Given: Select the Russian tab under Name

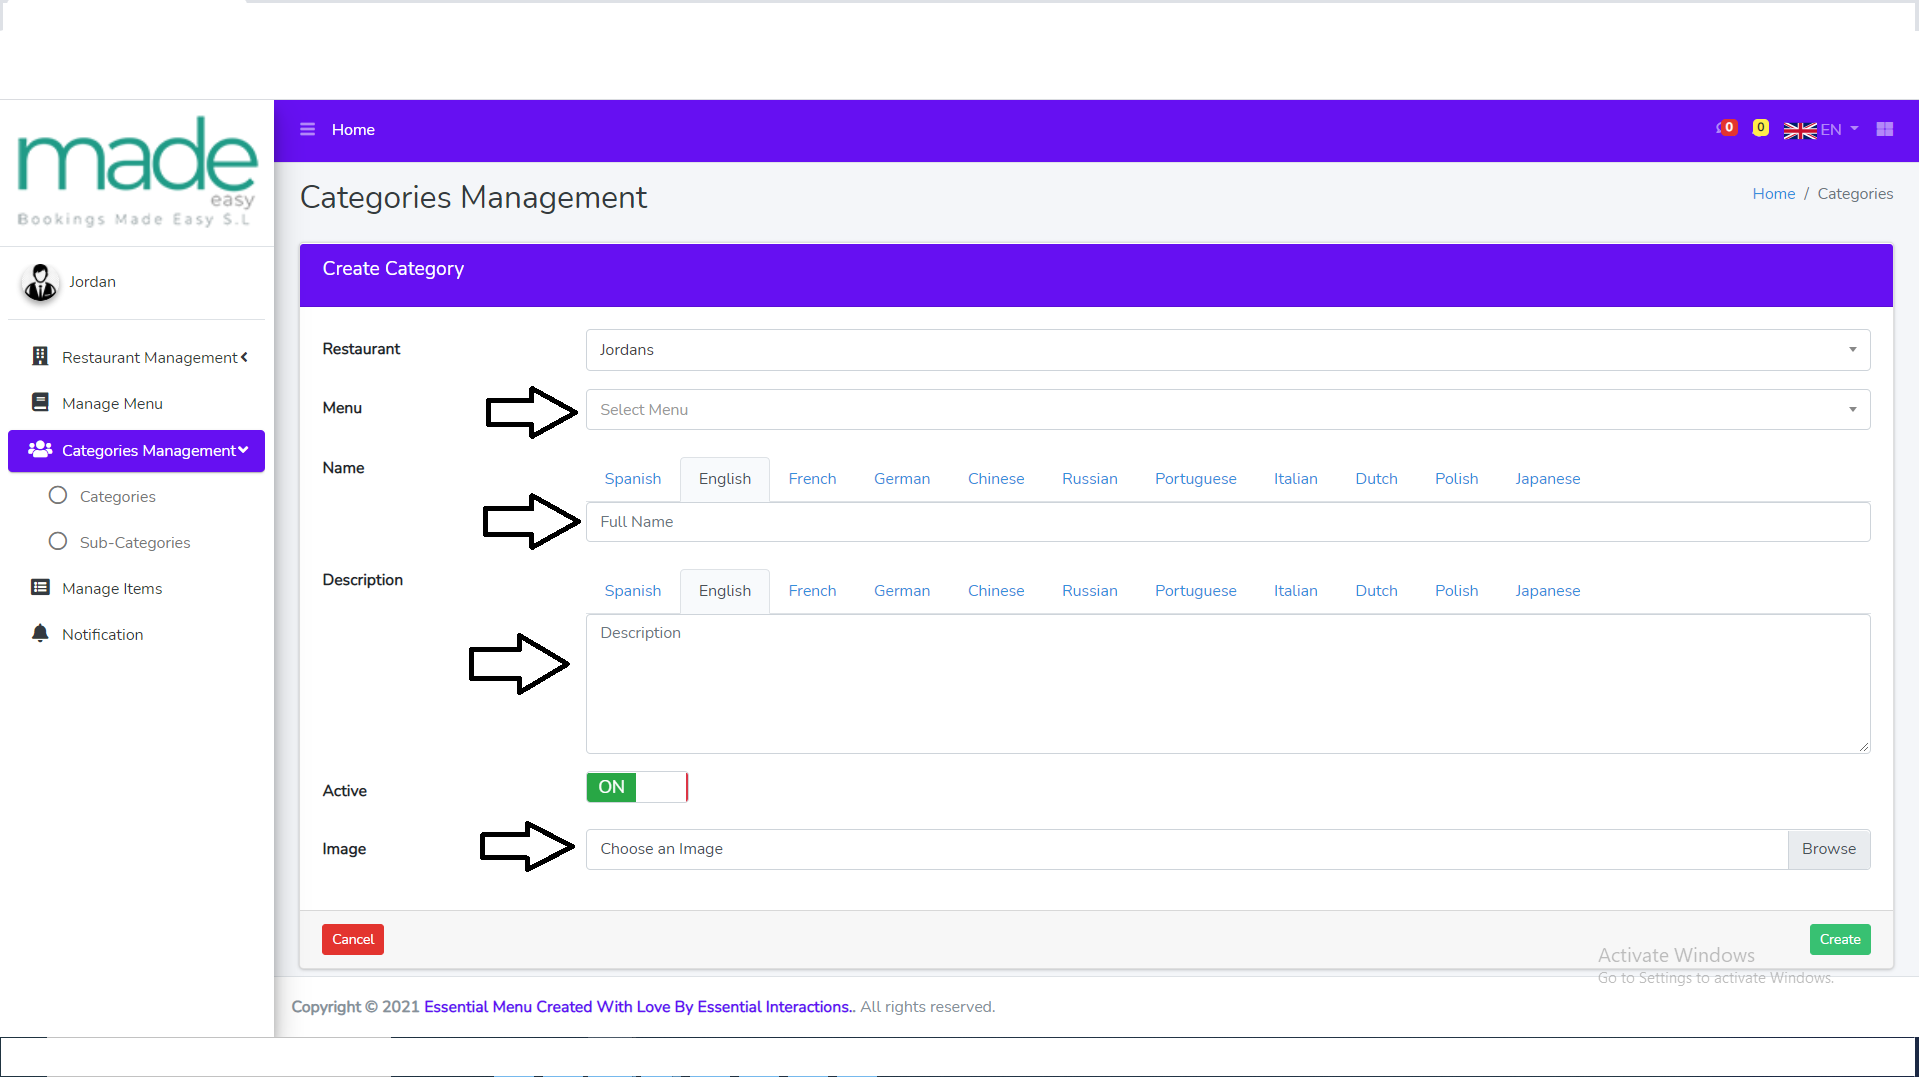Looking at the screenshot, I should pyautogui.click(x=1090, y=479).
